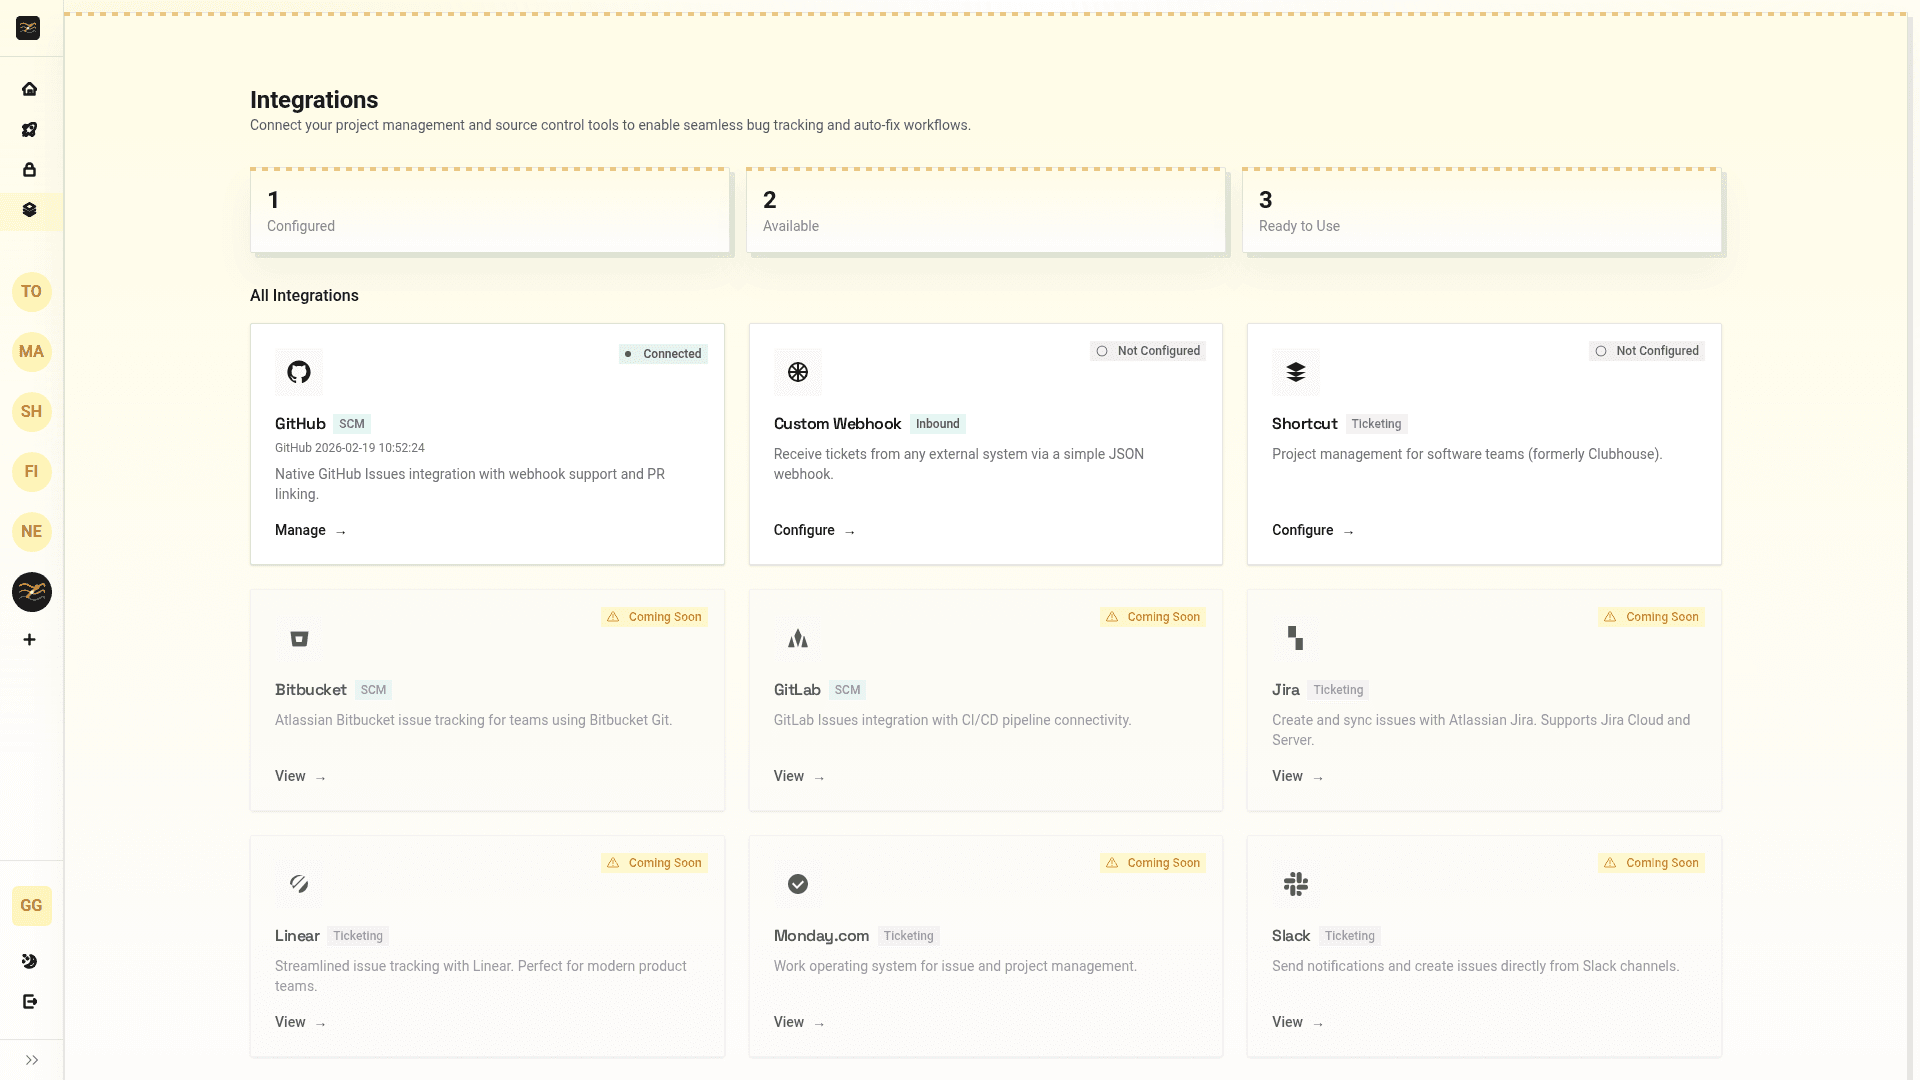1920x1080 pixels.
Task: Click the Coming Soon badge on Slack
Action: click(1652, 863)
